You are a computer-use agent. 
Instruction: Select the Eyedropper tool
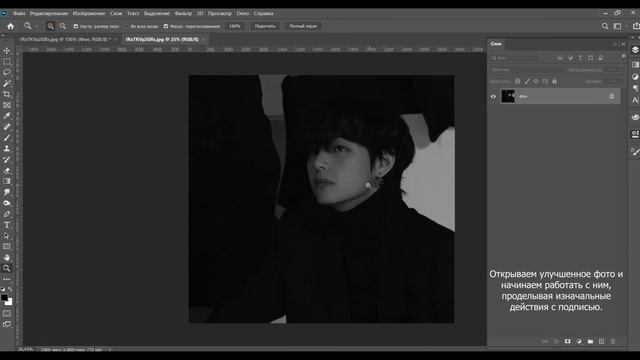7,116
